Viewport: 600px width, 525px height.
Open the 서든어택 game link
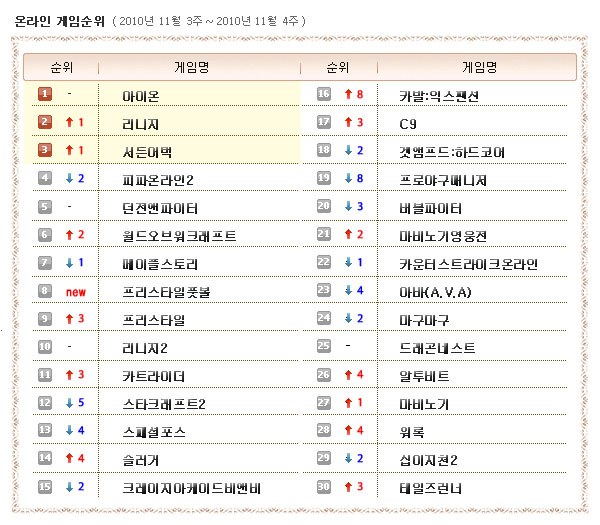(x=147, y=152)
